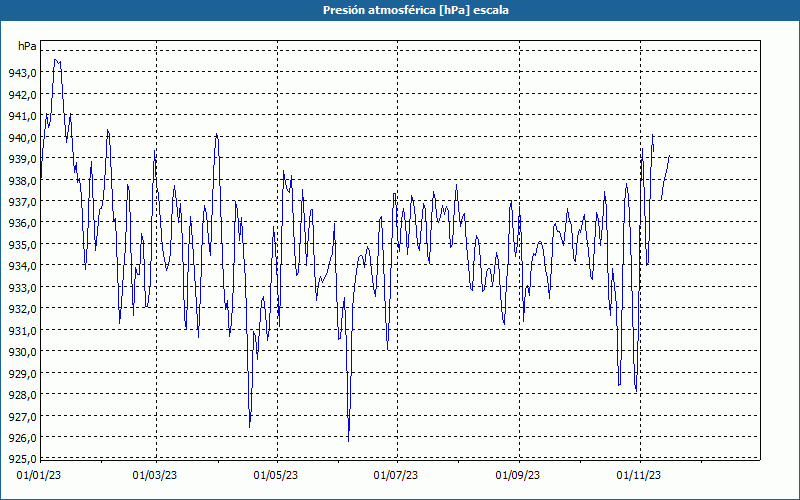800x500 pixels.
Task: Select the 943,0 y-axis value
Action: [22, 73]
